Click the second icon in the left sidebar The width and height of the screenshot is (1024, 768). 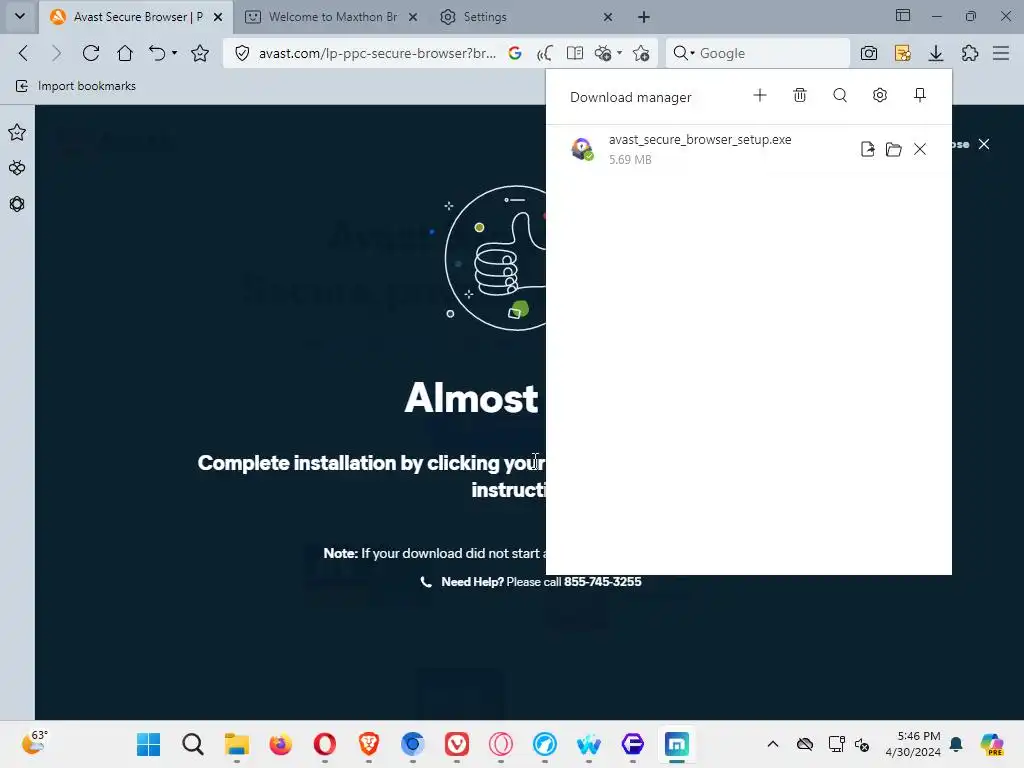pos(17,168)
